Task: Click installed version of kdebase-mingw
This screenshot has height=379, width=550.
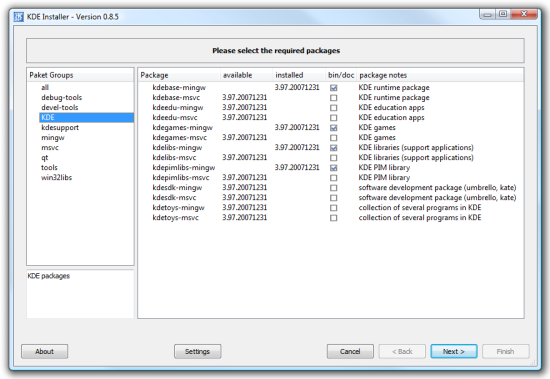Action: 297,87
